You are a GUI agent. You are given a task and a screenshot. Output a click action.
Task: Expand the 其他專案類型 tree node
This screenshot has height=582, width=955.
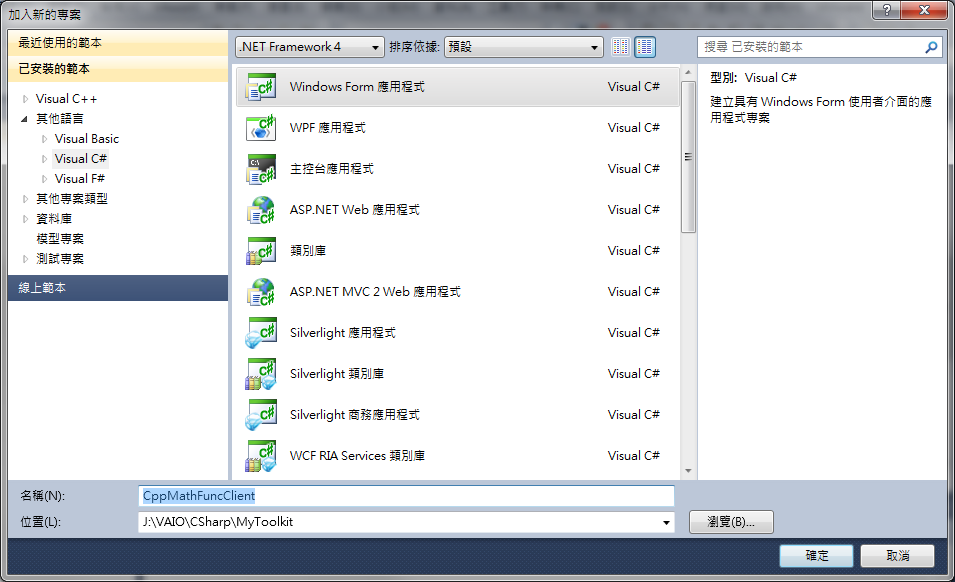(25, 198)
